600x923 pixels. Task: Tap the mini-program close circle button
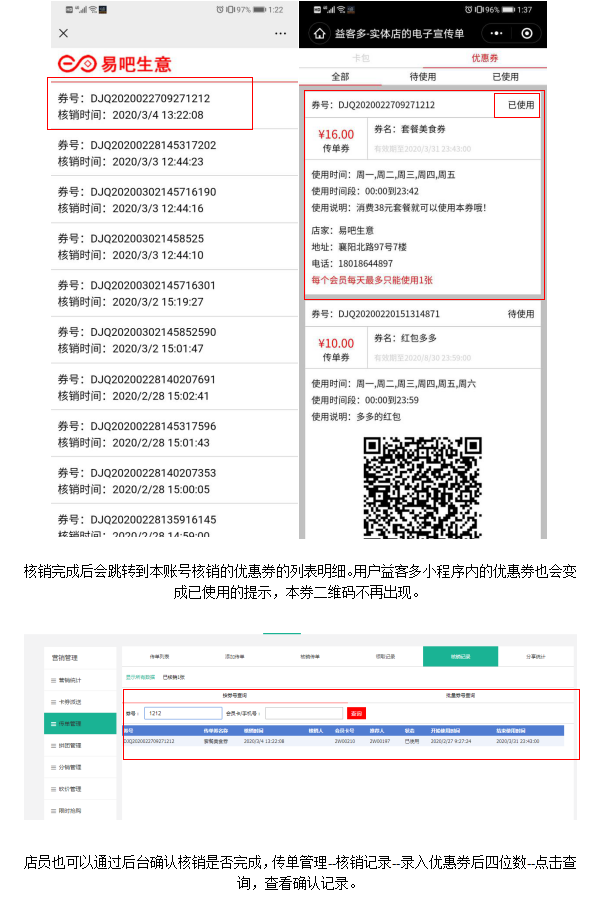pyautogui.click(x=528, y=33)
